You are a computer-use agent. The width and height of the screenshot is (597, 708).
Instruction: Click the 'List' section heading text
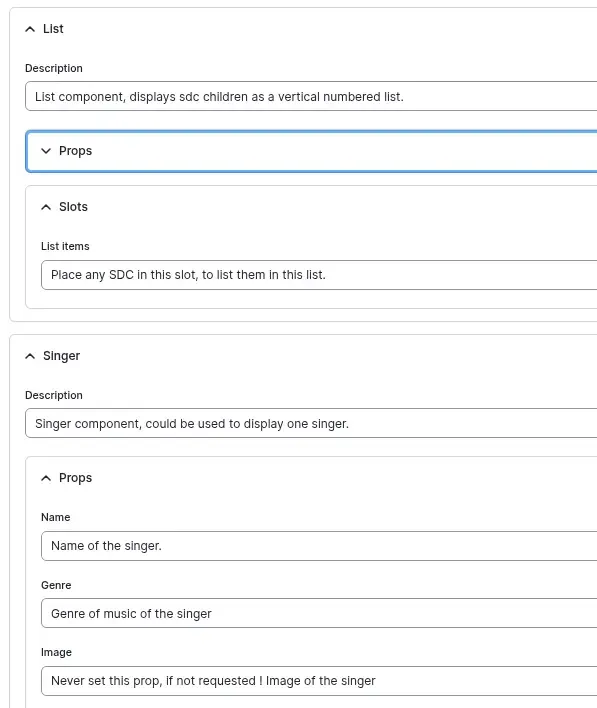click(53, 29)
